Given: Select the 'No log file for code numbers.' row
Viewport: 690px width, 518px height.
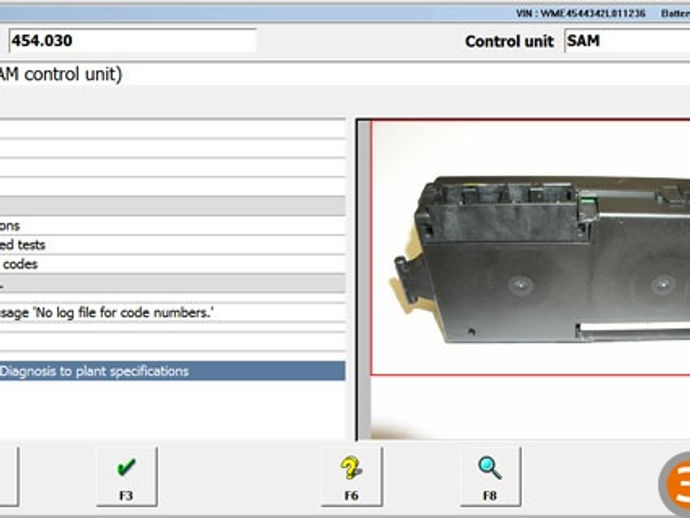Looking at the screenshot, I should click(172, 312).
